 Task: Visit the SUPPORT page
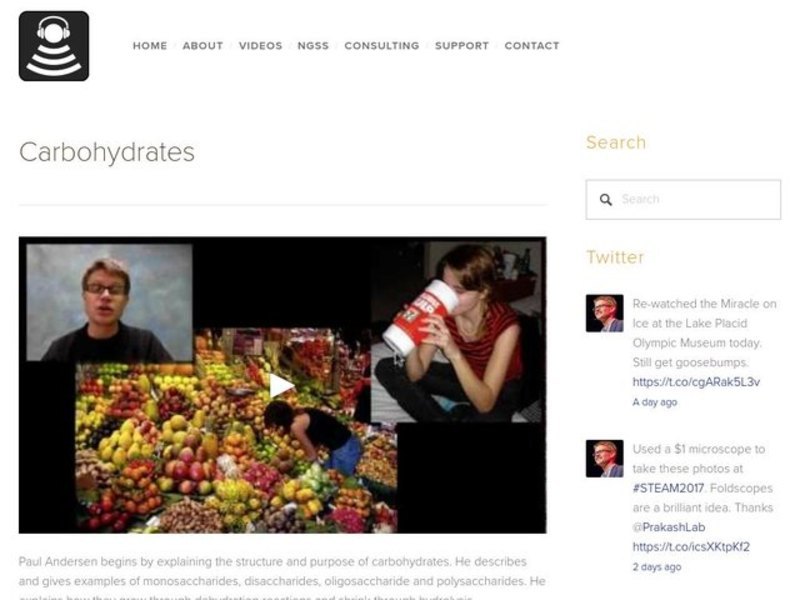pos(462,46)
